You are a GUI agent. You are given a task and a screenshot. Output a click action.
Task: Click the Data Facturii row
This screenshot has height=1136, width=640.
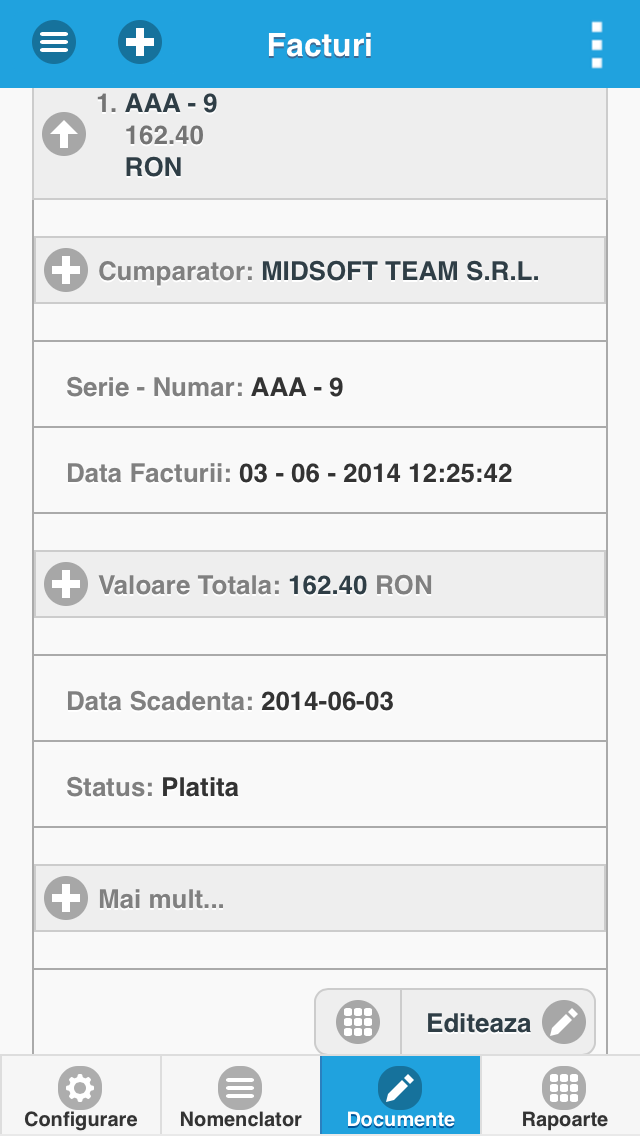(x=320, y=471)
